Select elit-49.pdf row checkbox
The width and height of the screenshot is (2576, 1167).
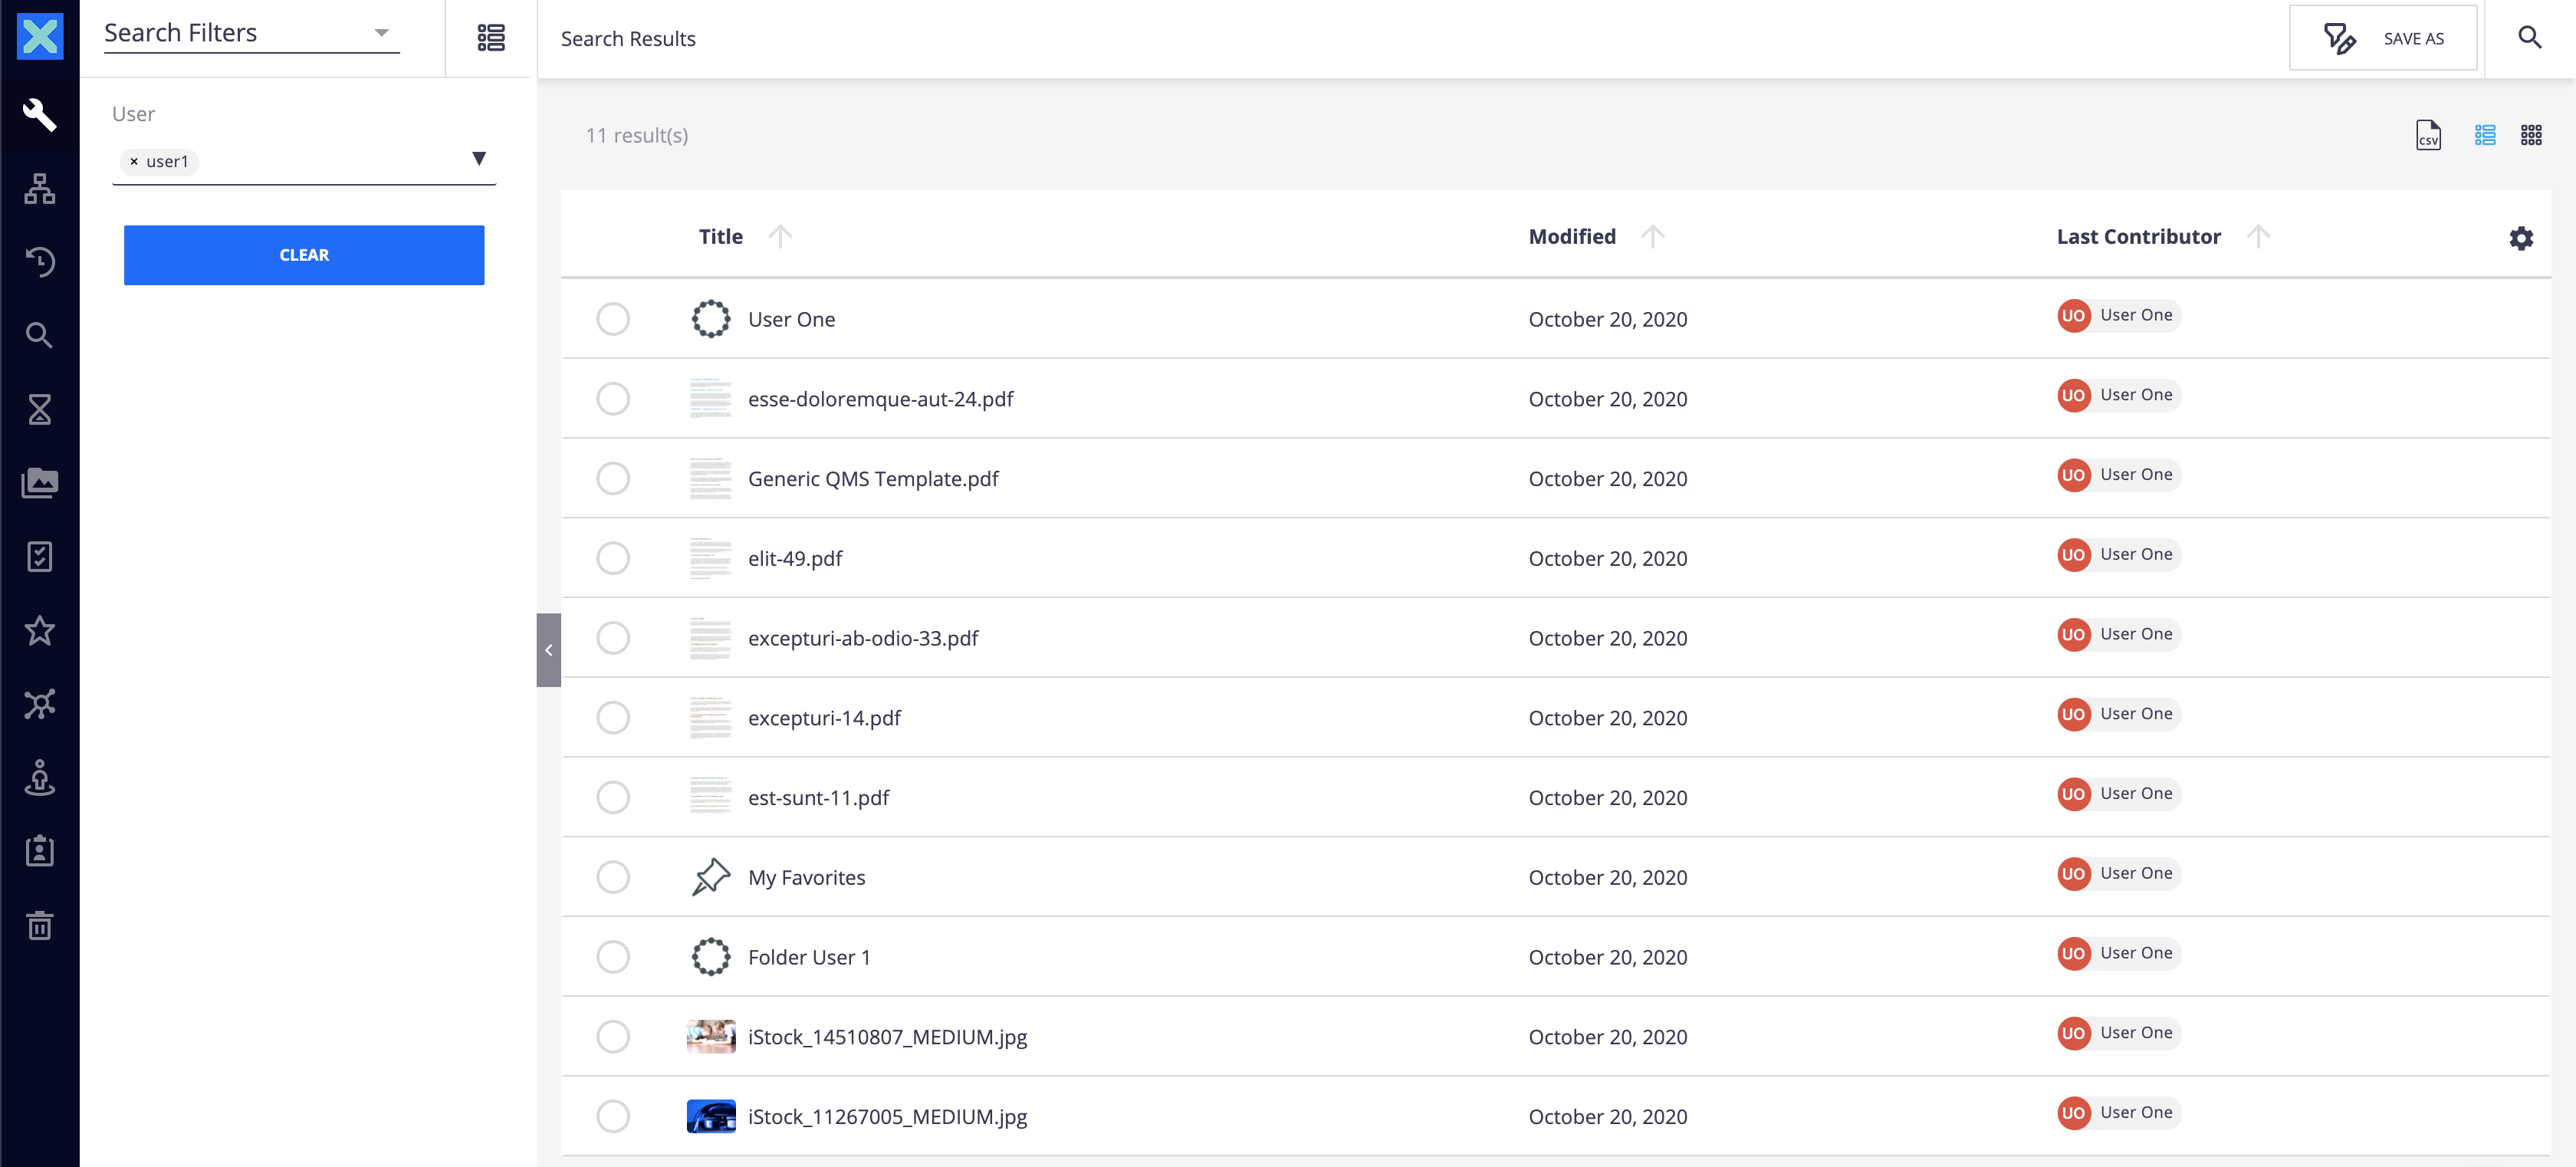tap(613, 558)
